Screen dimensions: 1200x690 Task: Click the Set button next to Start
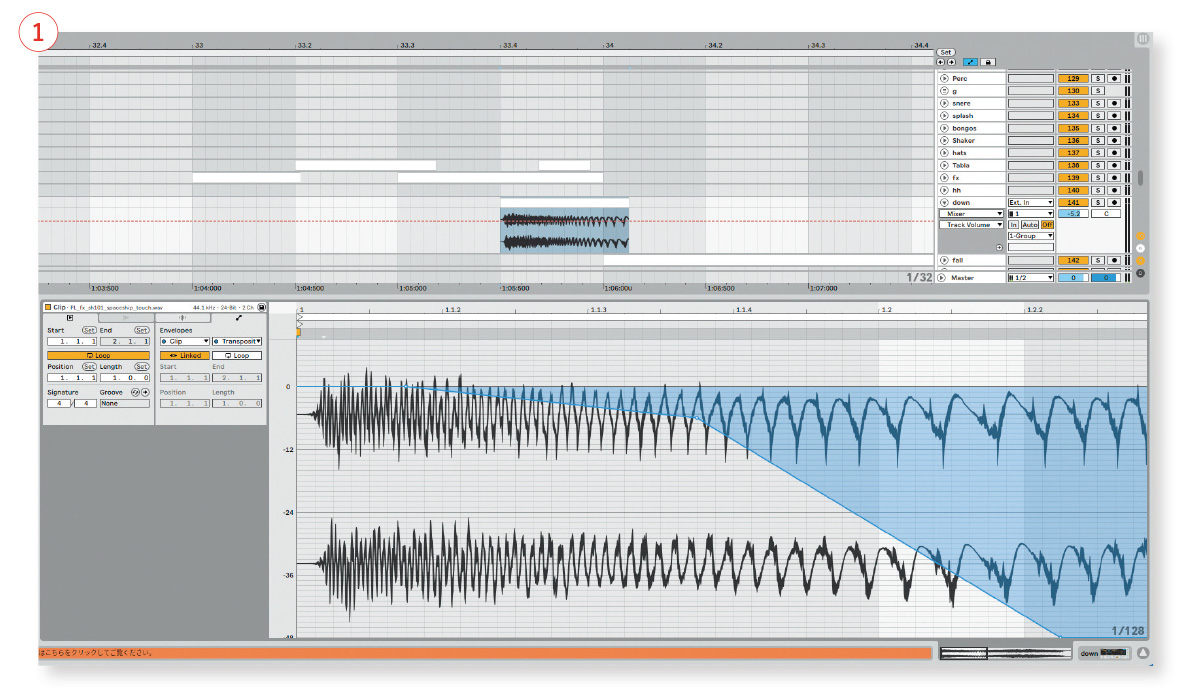tap(89, 330)
